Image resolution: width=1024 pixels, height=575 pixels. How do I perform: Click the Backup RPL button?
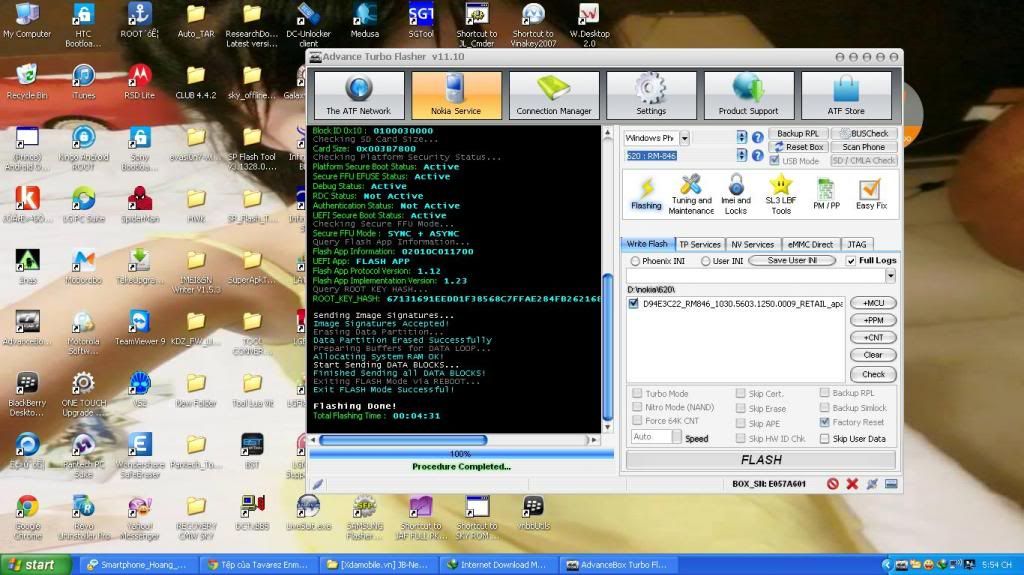(x=797, y=133)
